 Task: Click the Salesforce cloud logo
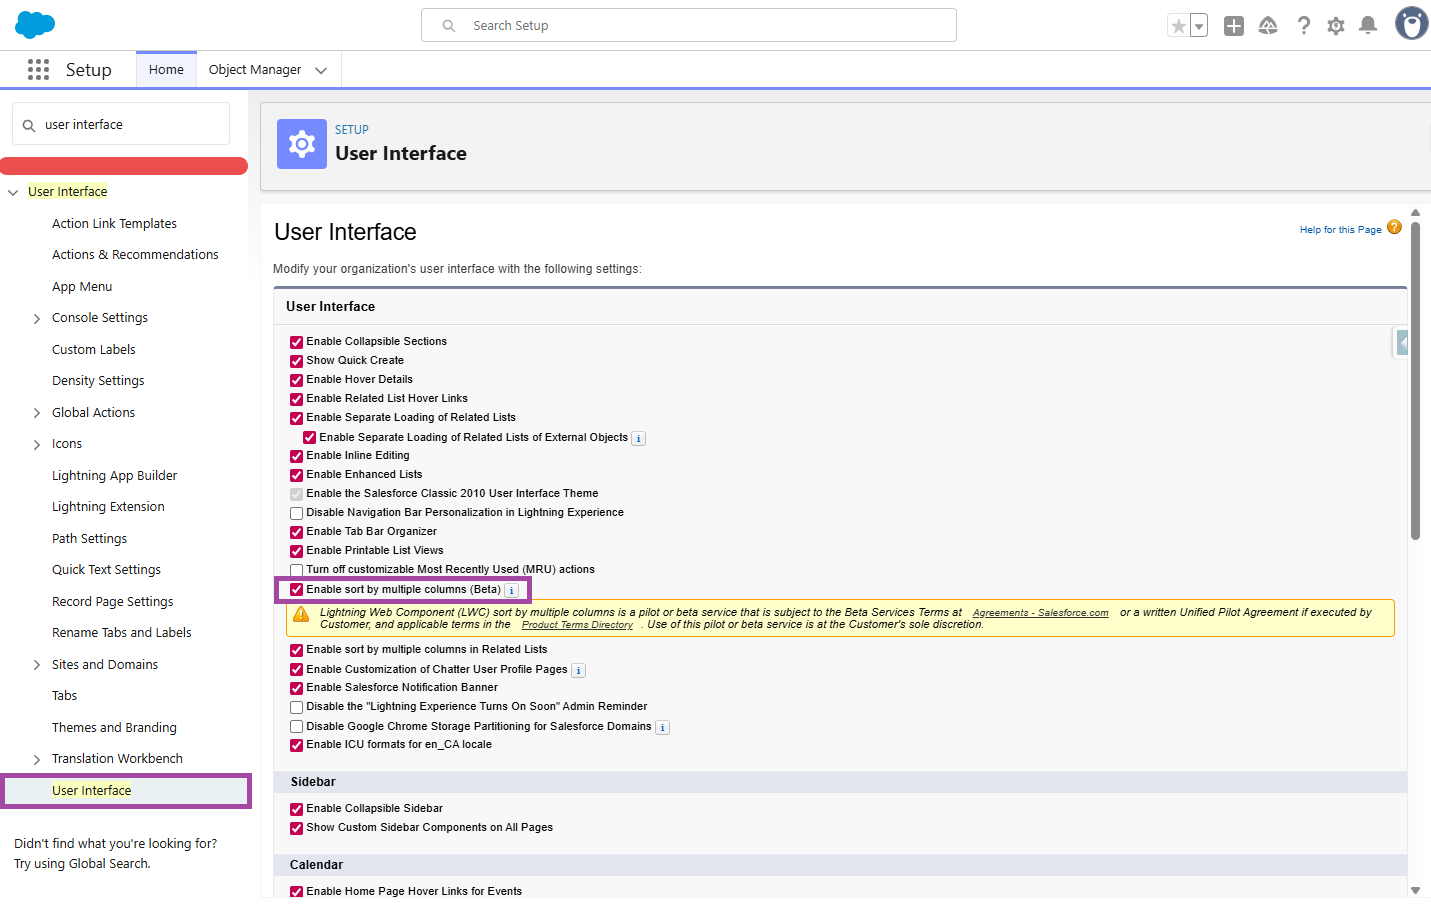[x=34, y=24]
